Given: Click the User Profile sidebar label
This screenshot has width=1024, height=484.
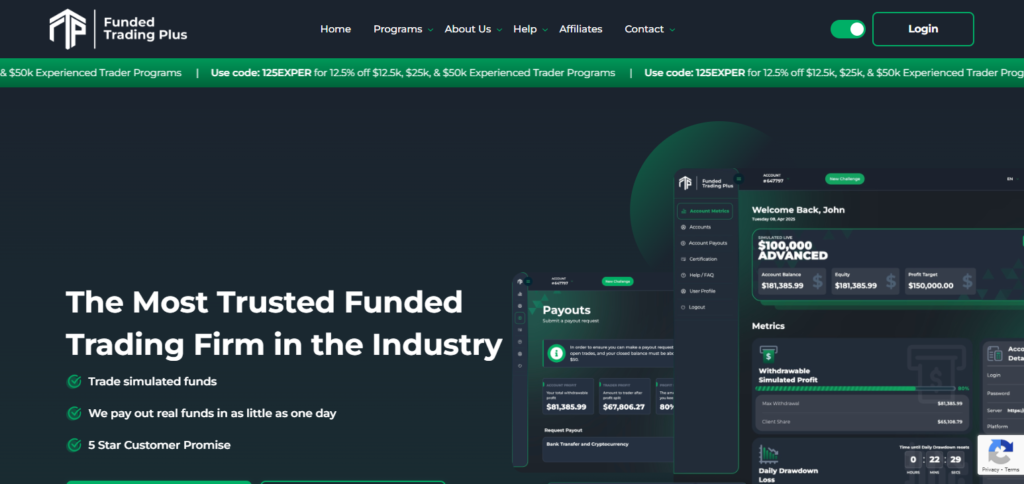Looking at the screenshot, I should click(702, 291).
